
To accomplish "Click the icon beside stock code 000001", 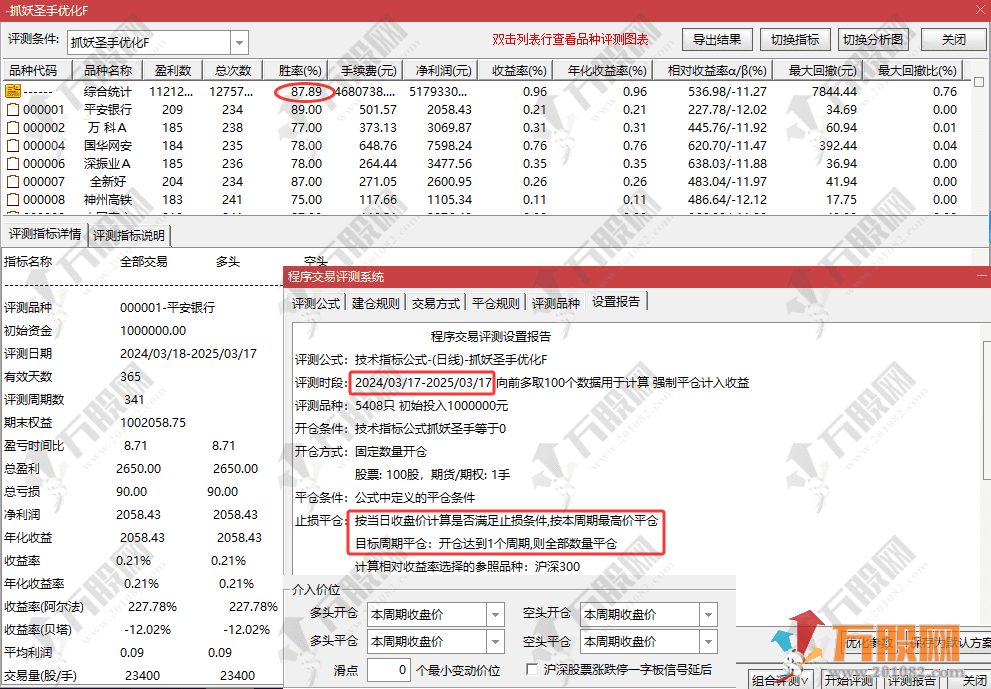I will coord(13,109).
